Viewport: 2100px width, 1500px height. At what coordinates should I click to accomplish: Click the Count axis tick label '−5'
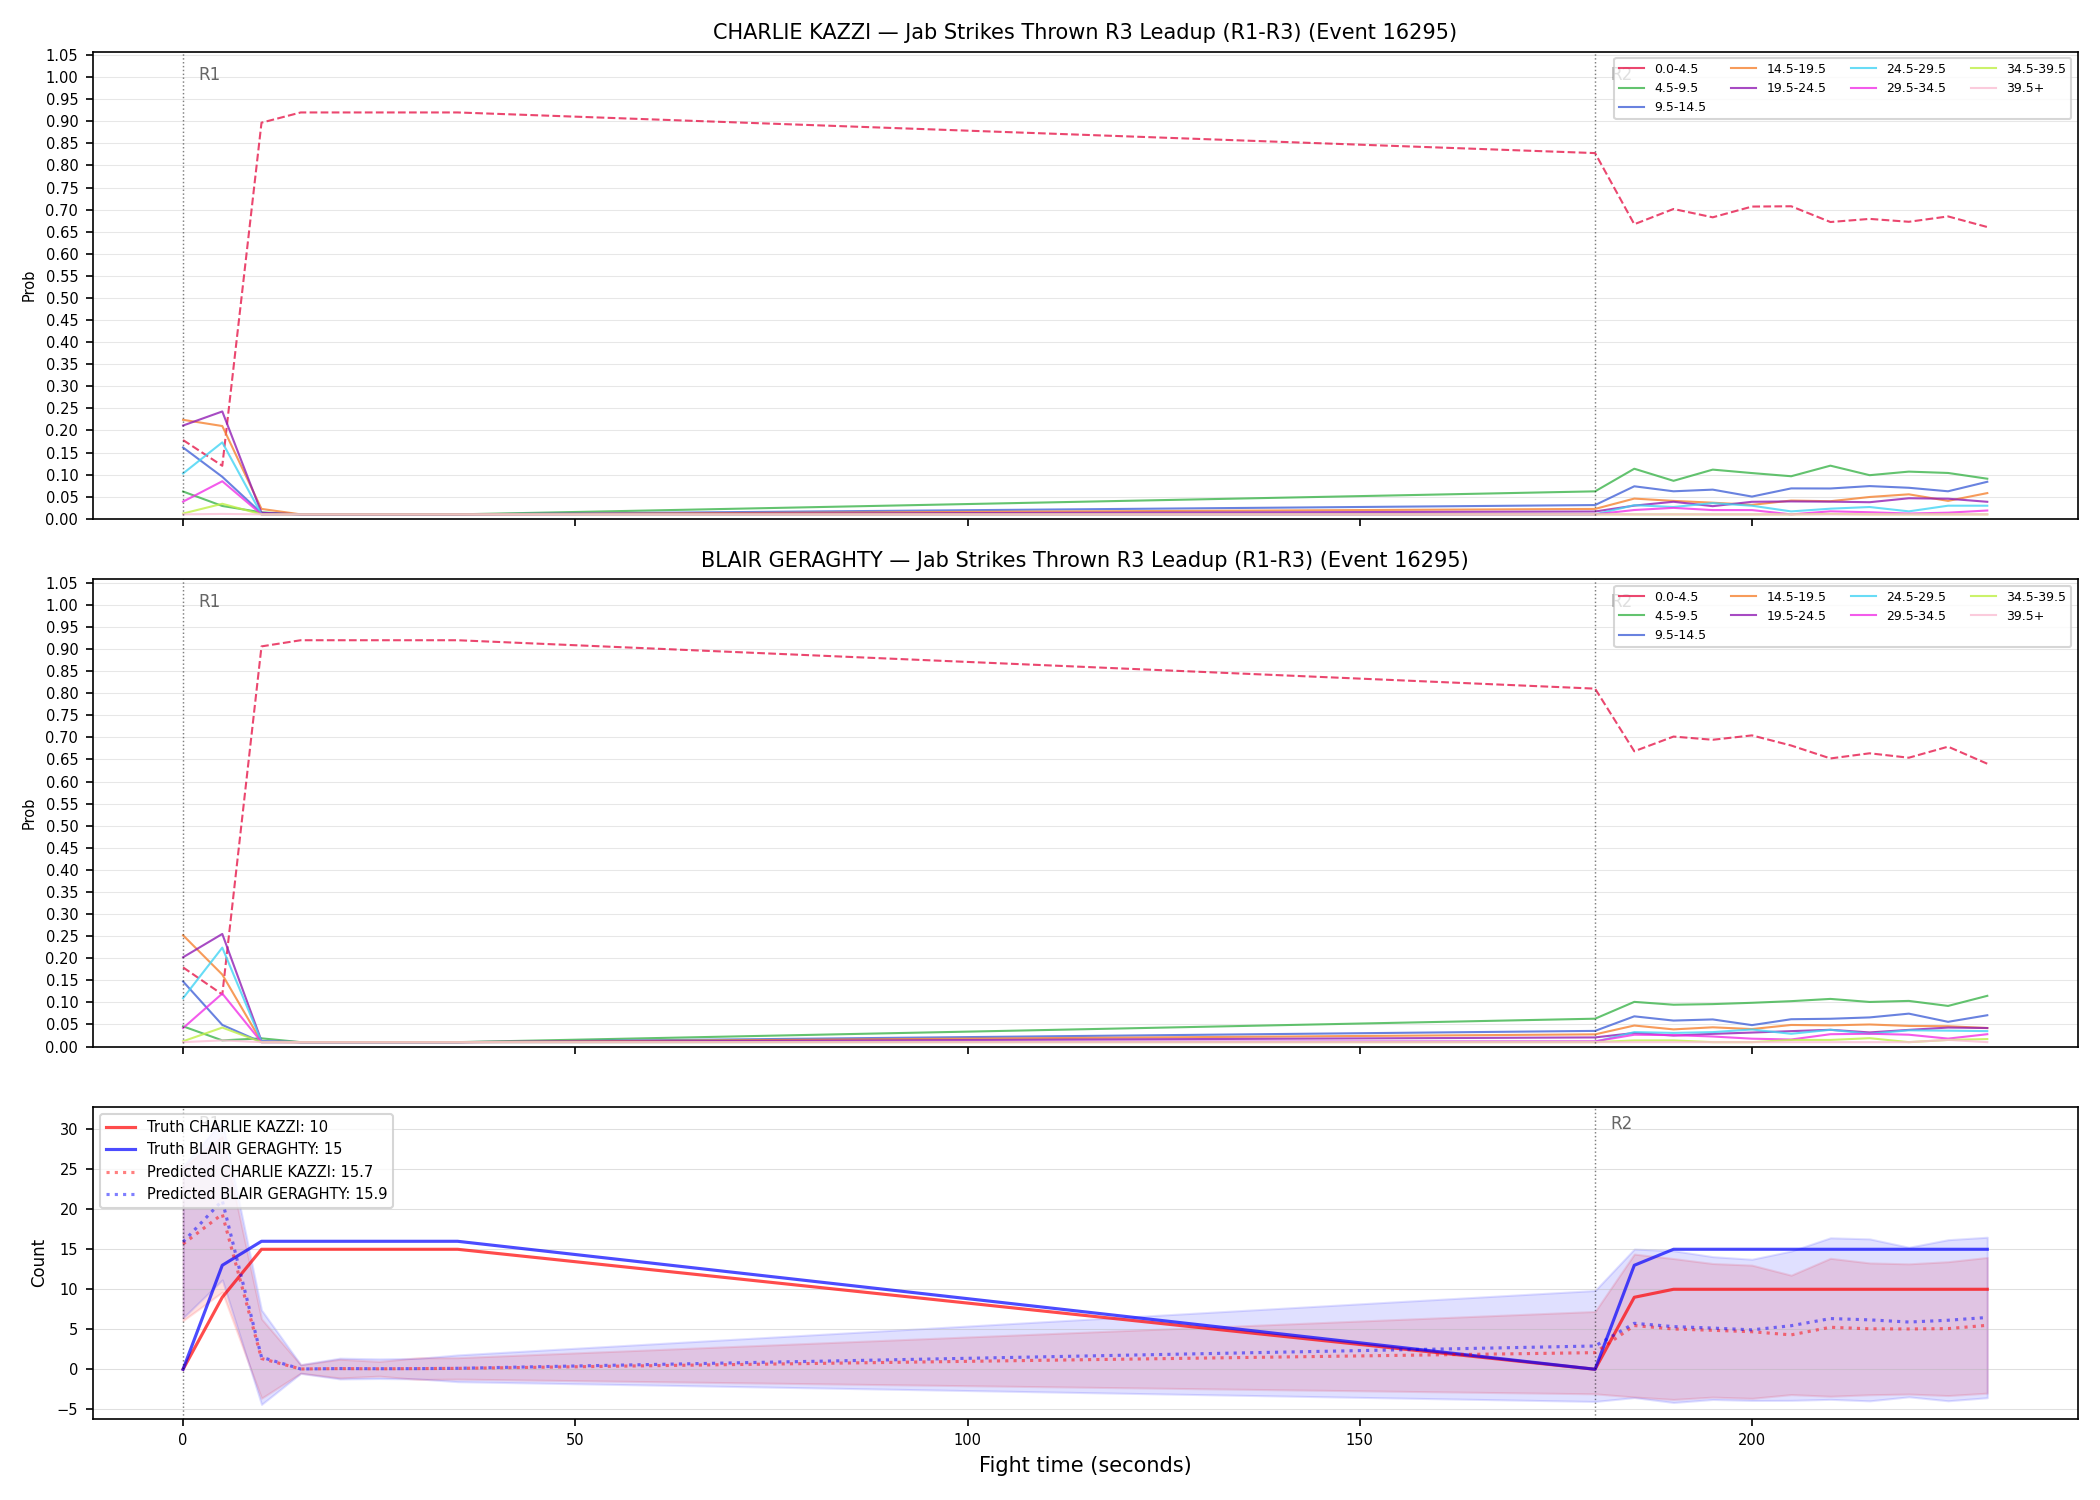click(66, 1410)
